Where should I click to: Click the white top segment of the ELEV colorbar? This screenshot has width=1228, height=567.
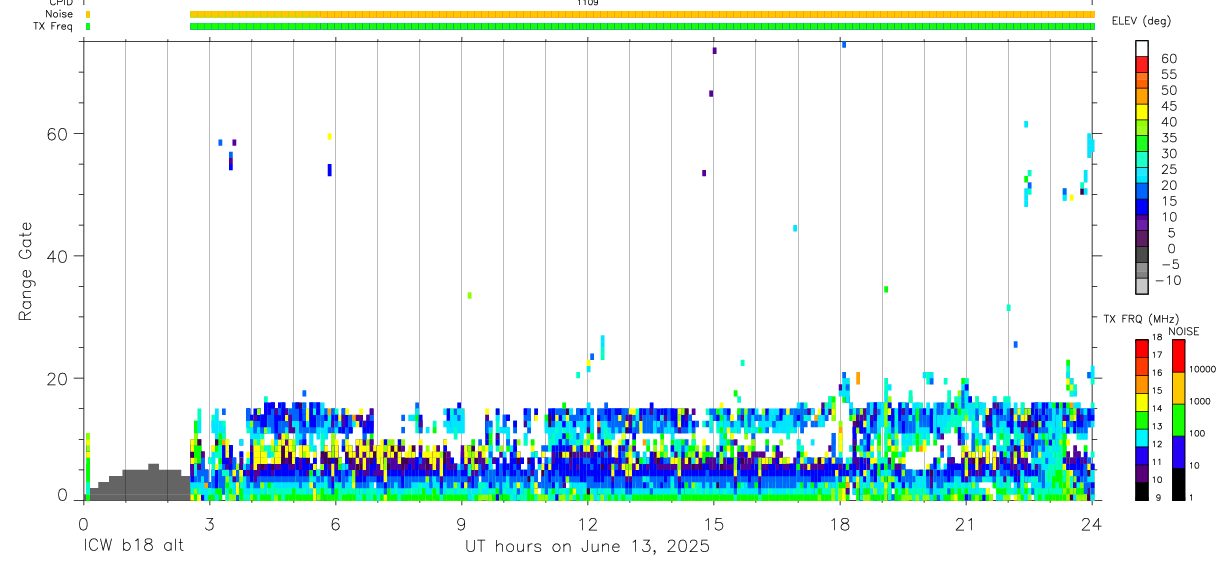tap(1142, 50)
